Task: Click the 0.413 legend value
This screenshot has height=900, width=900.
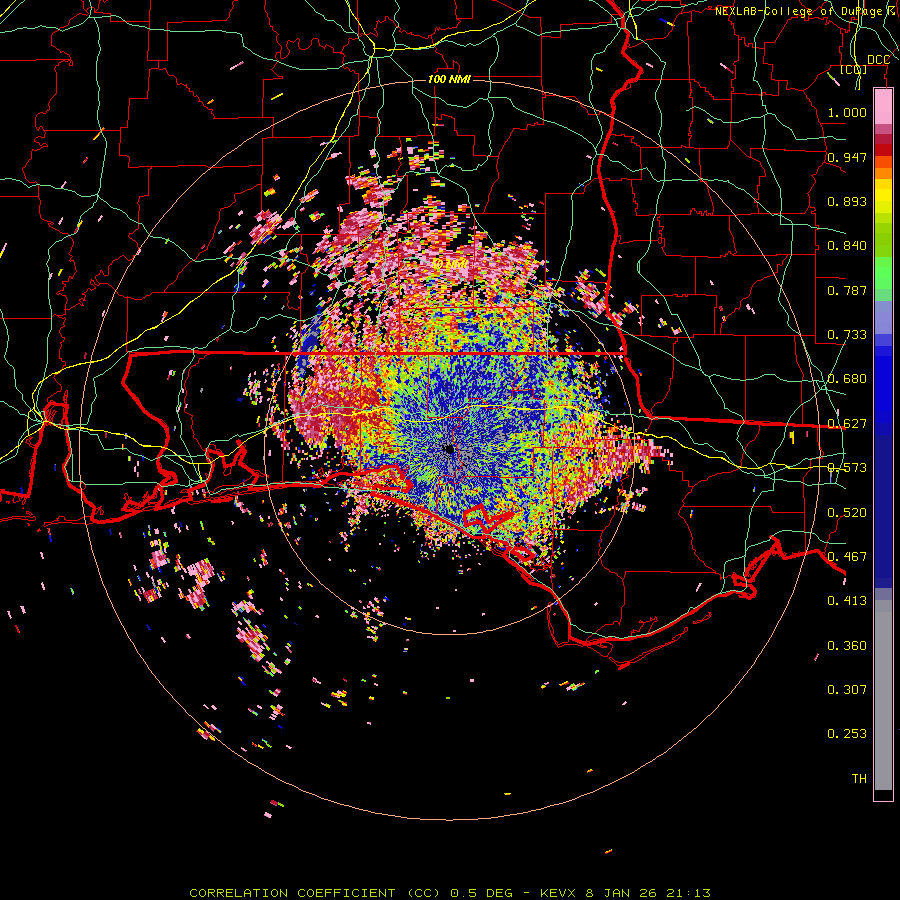Action: click(x=847, y=601)
